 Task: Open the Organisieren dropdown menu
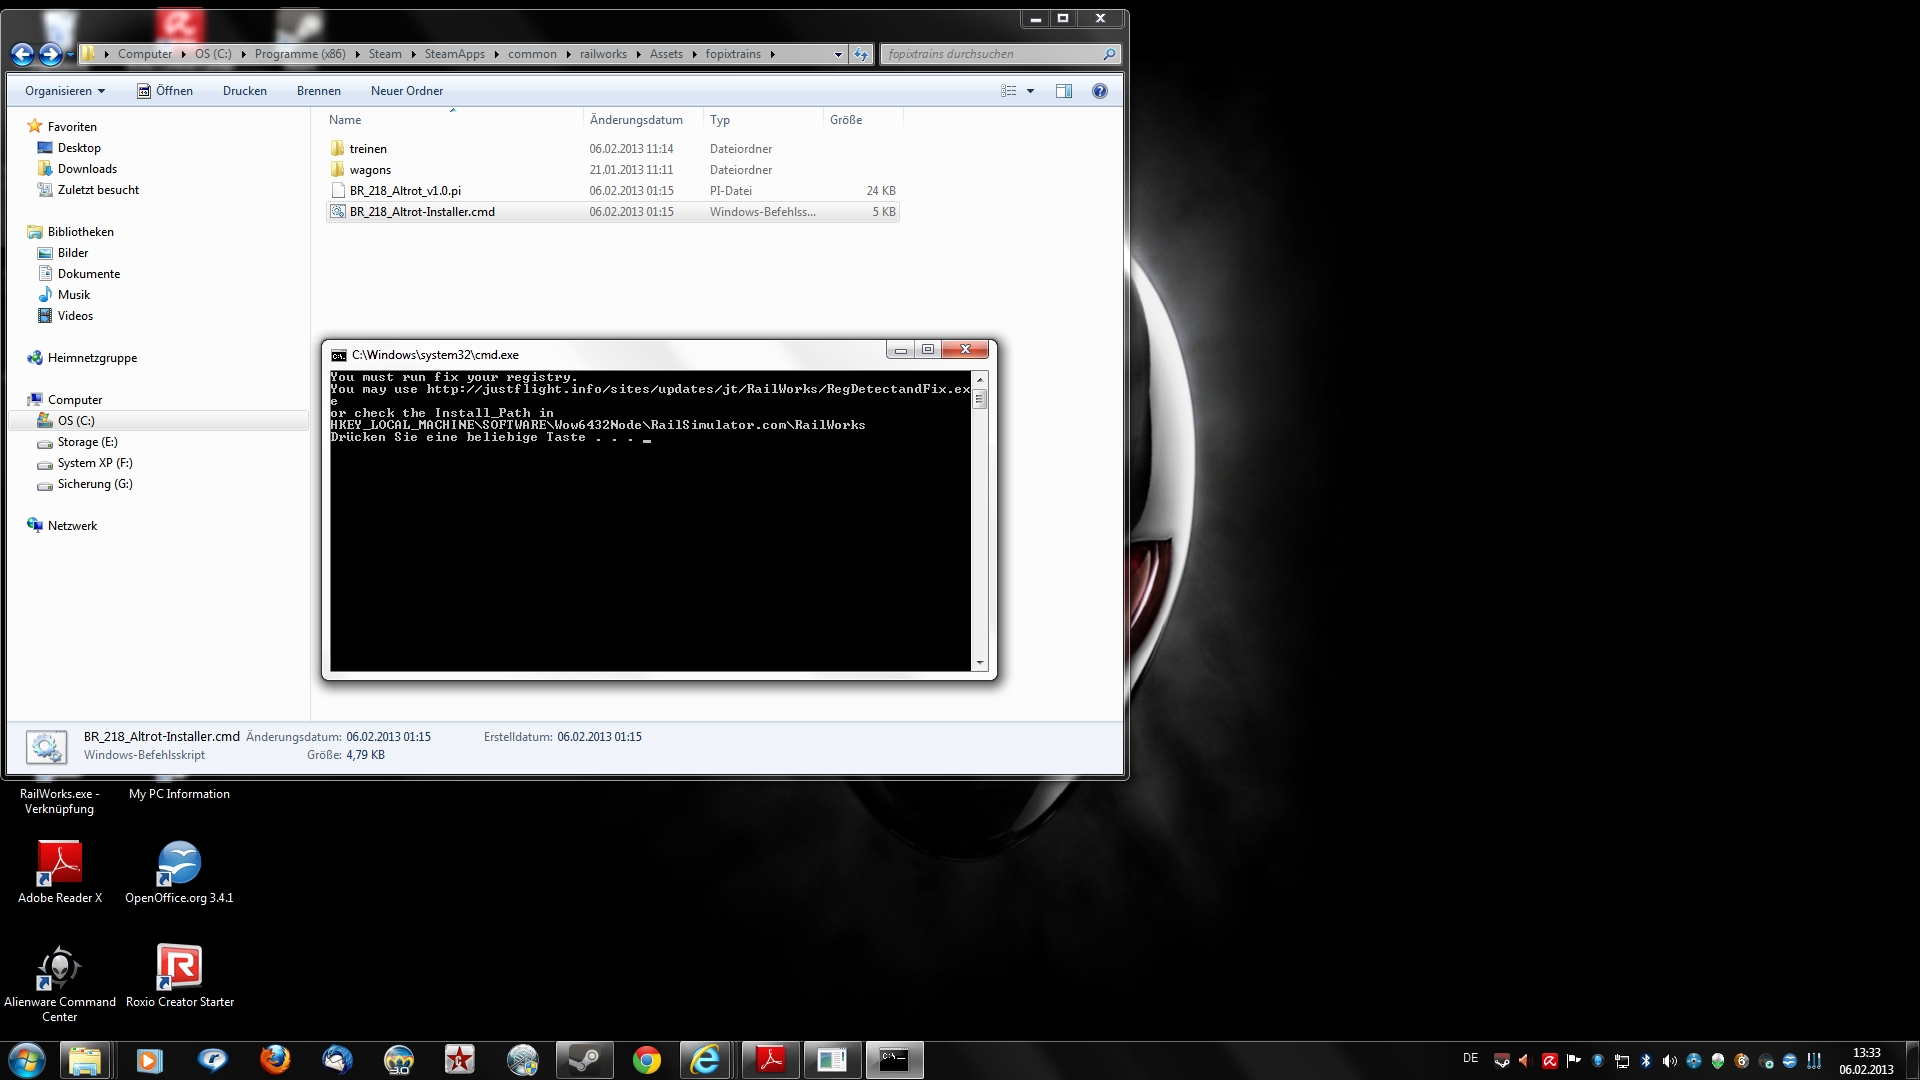(65, 91)
